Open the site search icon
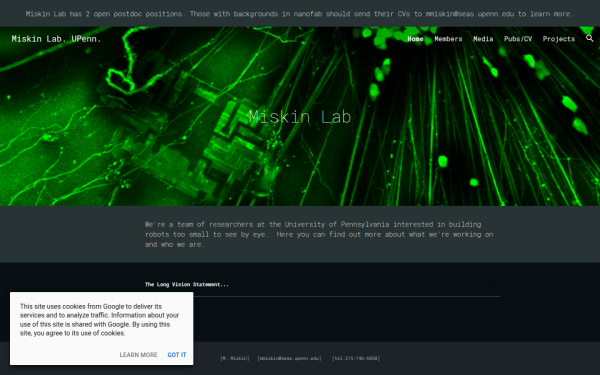Screen dimensions: 600x375 589,38
